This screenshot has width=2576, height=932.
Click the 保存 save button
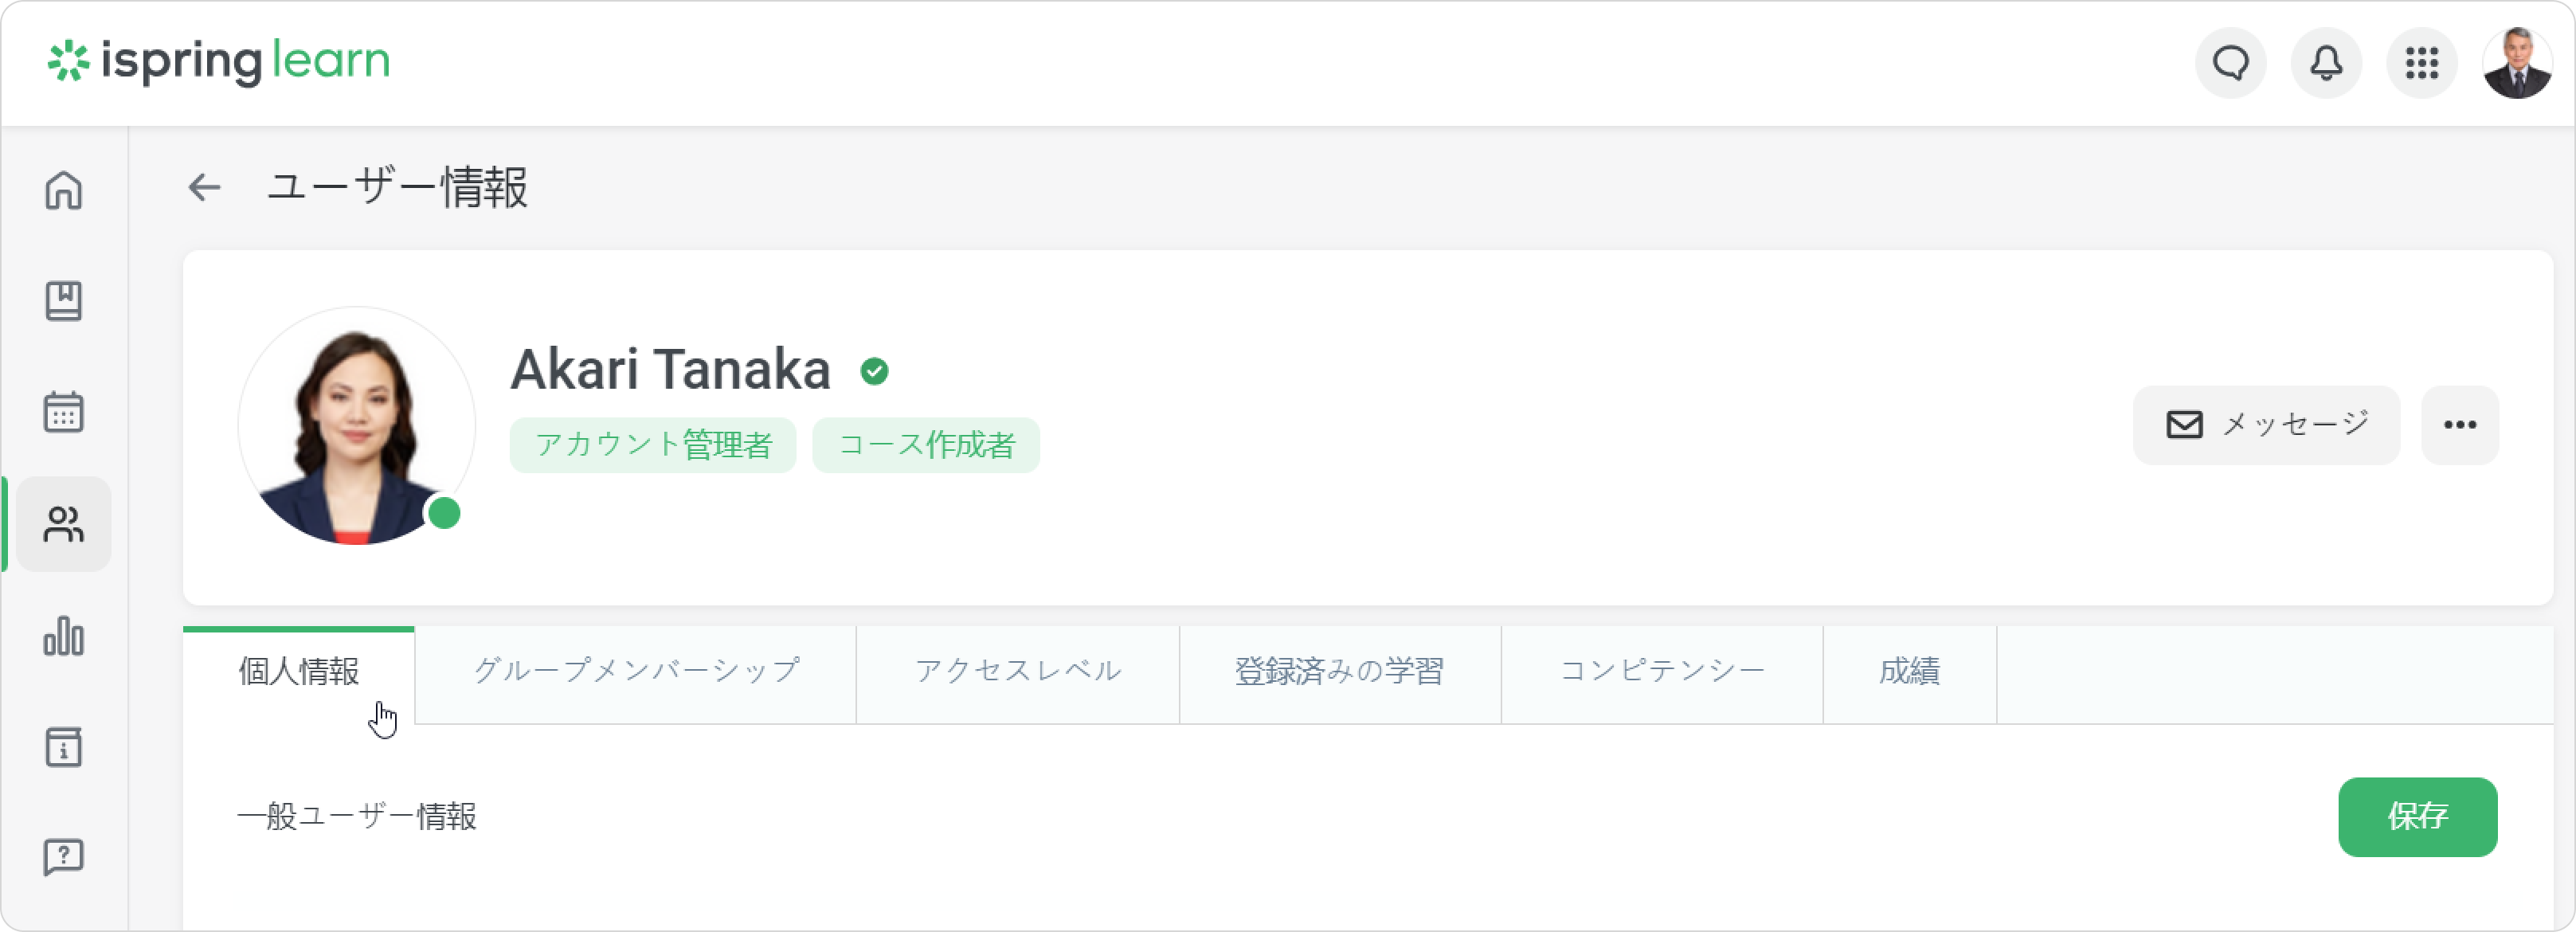pos(2417,817)
